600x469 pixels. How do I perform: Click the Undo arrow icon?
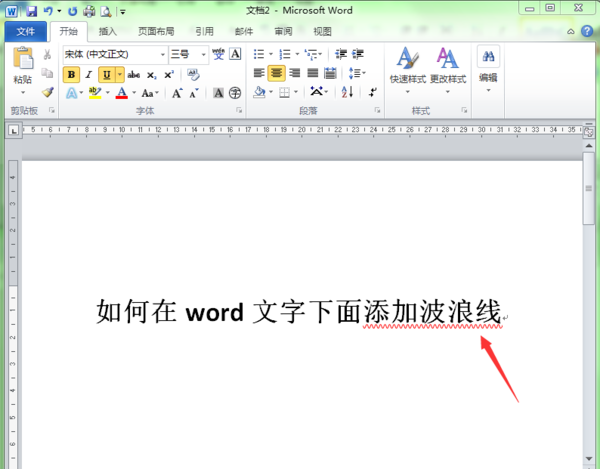pyautogui.click(x=48, y=11)
